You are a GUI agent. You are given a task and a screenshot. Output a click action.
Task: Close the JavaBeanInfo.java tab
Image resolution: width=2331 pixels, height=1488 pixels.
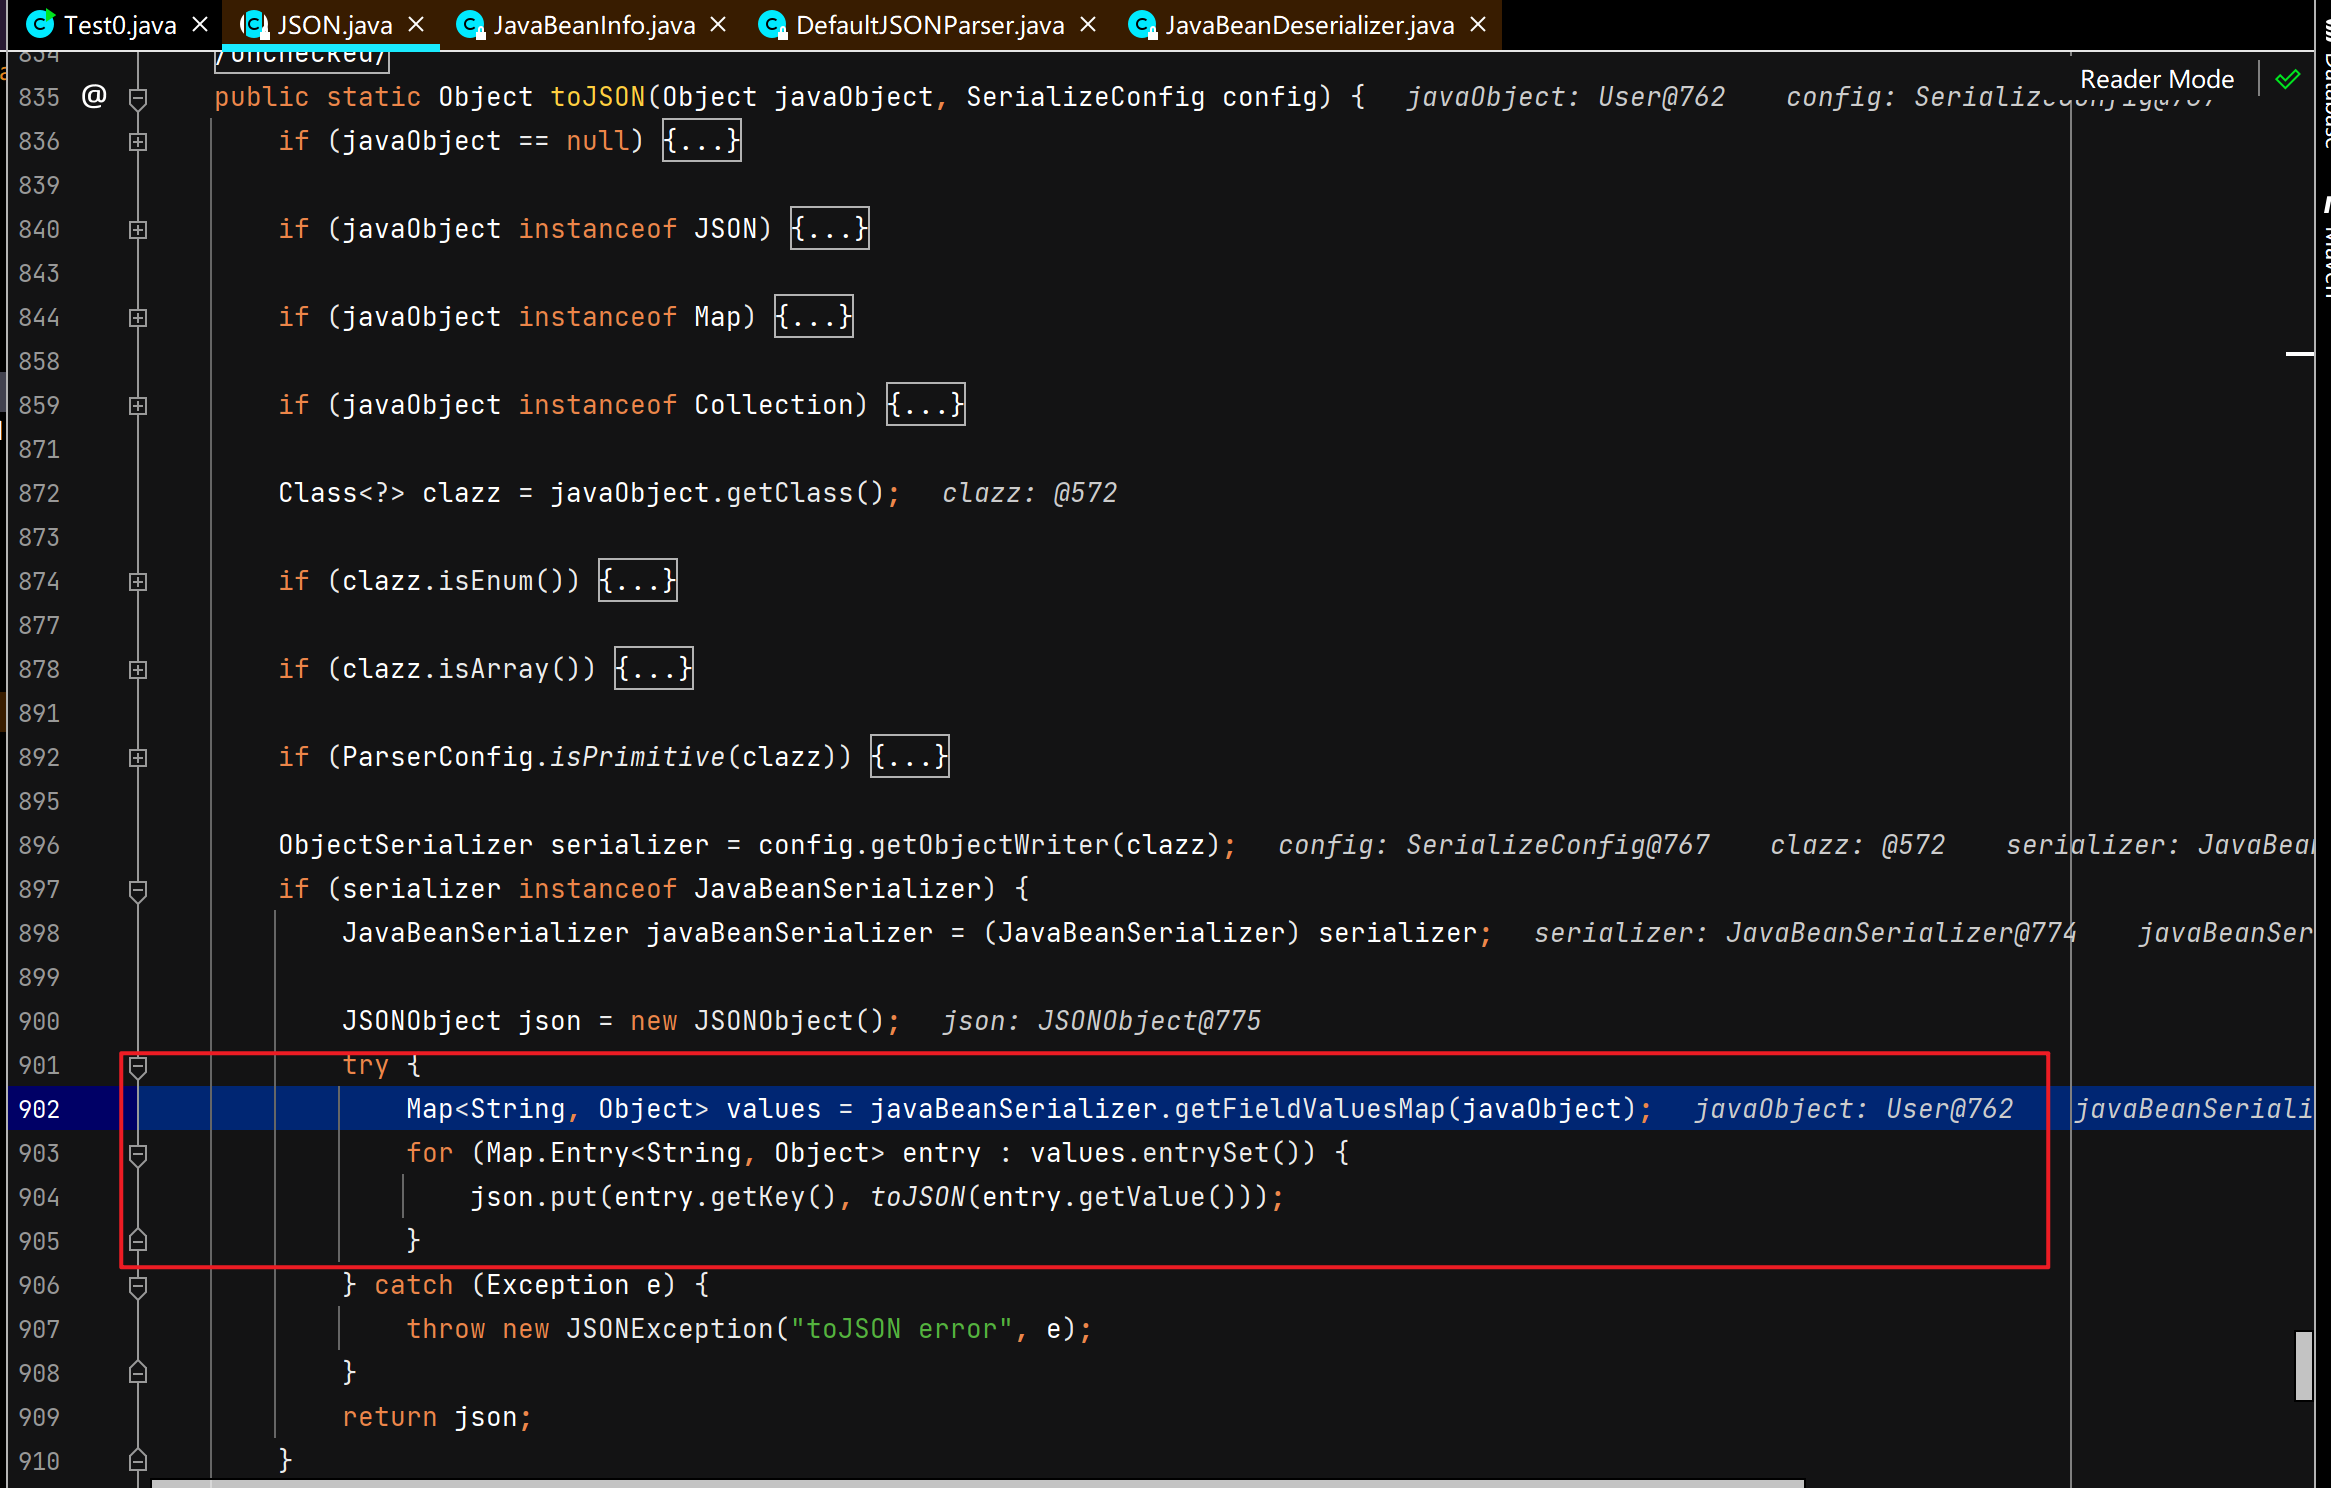[x=718, y=24]
